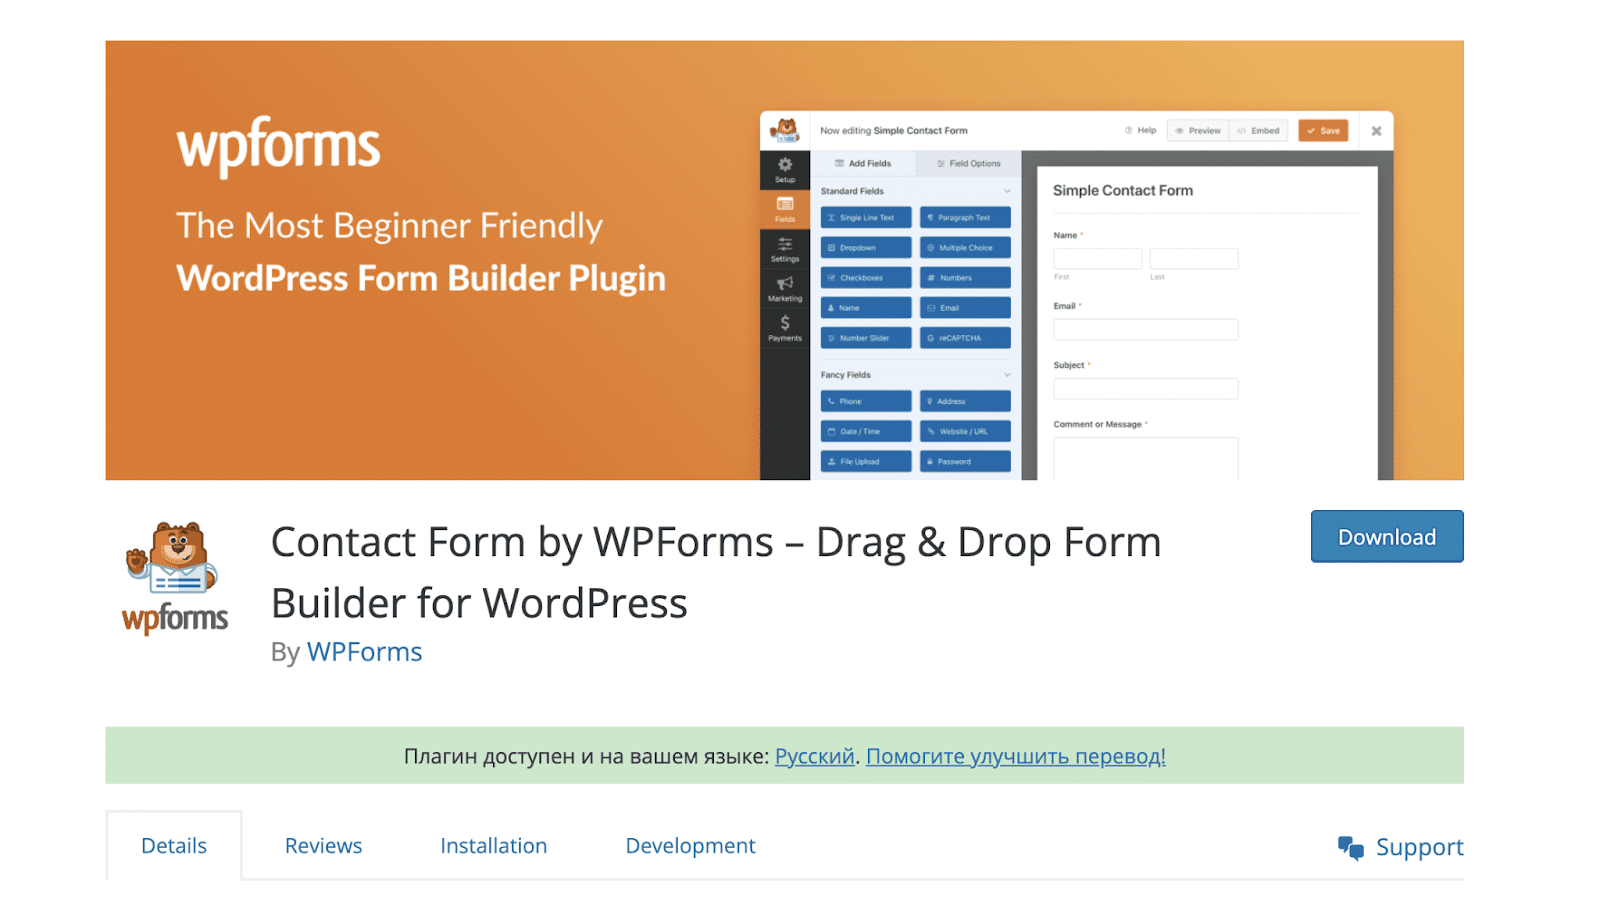Click the Subject input in the form preview
1600x909 pixels.
[x=1146, y=389]
